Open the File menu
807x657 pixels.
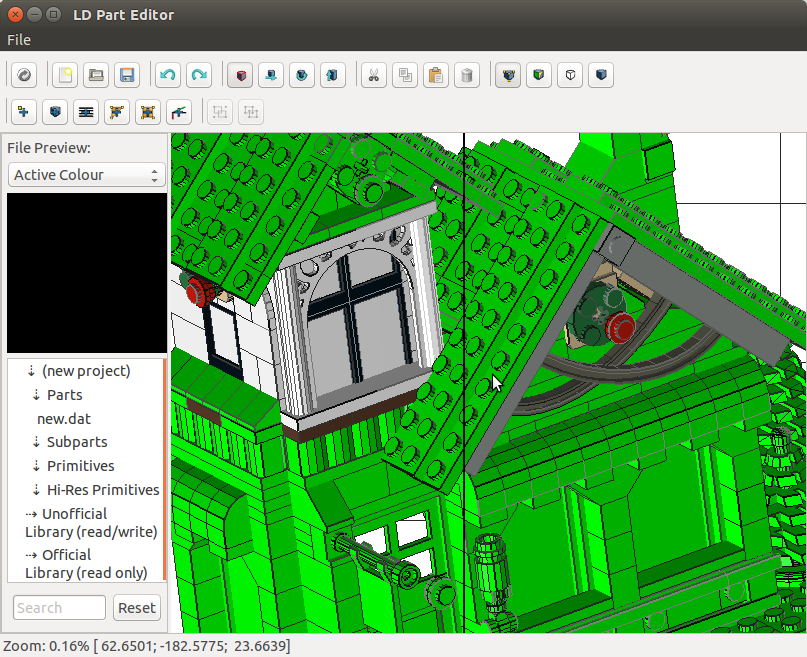19,40
